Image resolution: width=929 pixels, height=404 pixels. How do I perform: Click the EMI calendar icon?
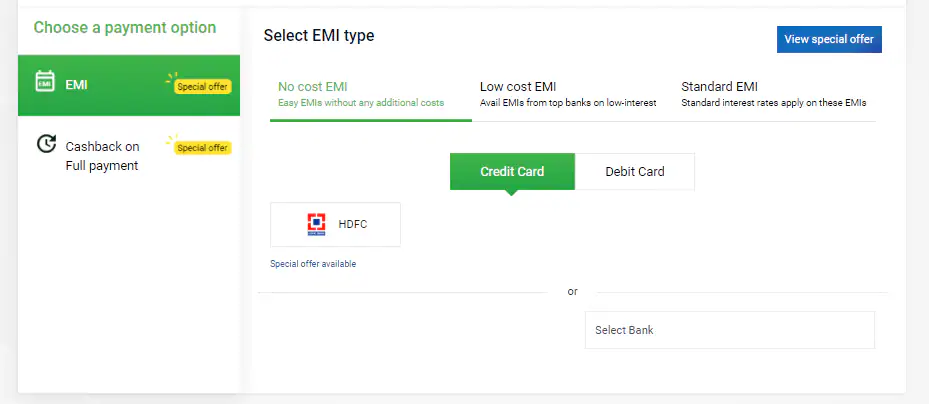(x=45, y=82)
